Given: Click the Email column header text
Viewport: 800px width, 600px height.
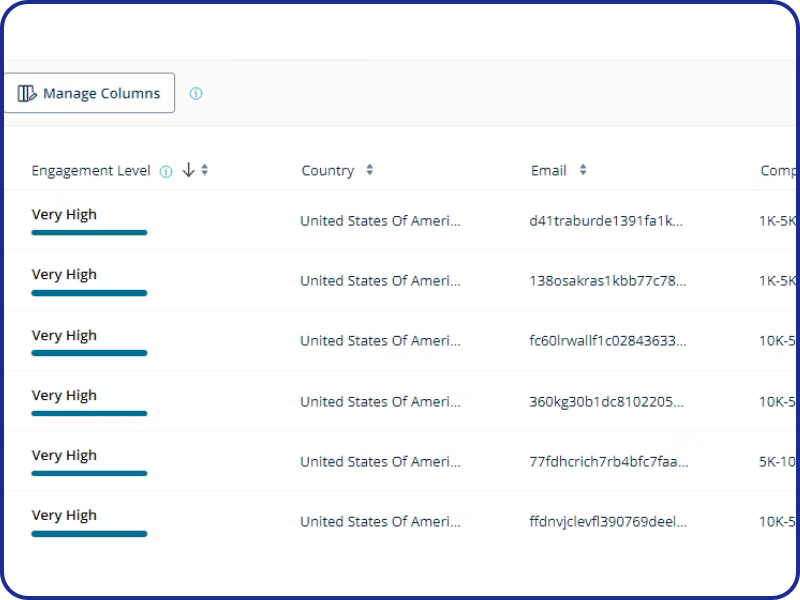Looking at the screenshot, I should pos(548,170).
